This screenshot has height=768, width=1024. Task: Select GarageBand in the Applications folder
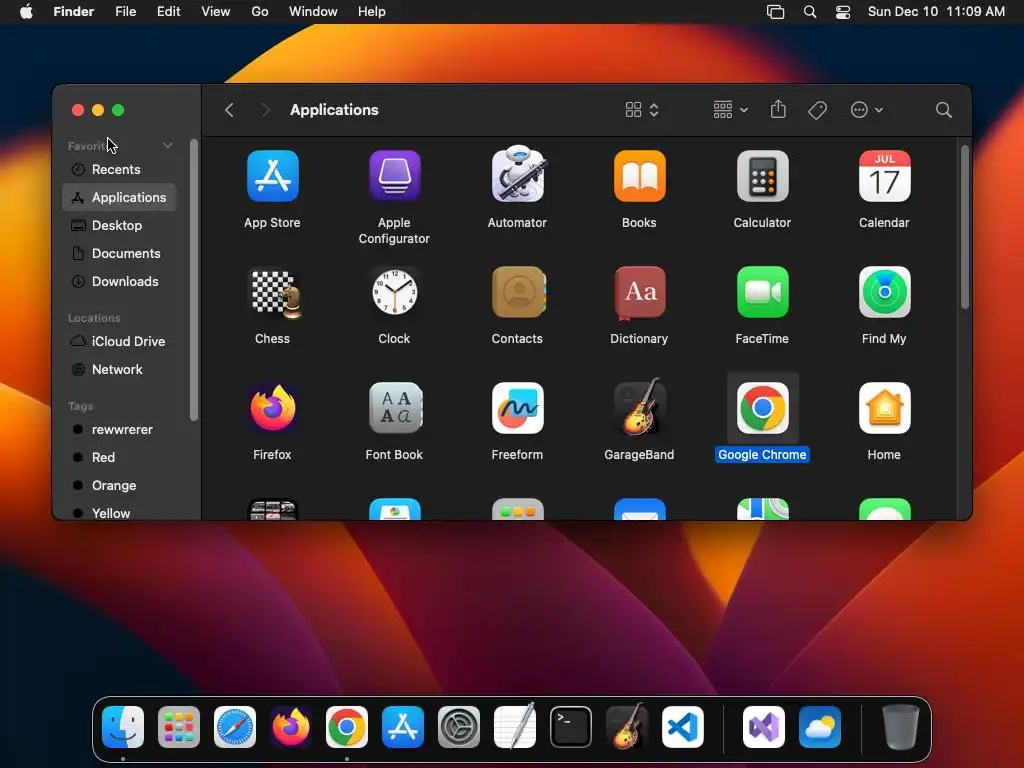pyautogui.click(x=639, y=407)
